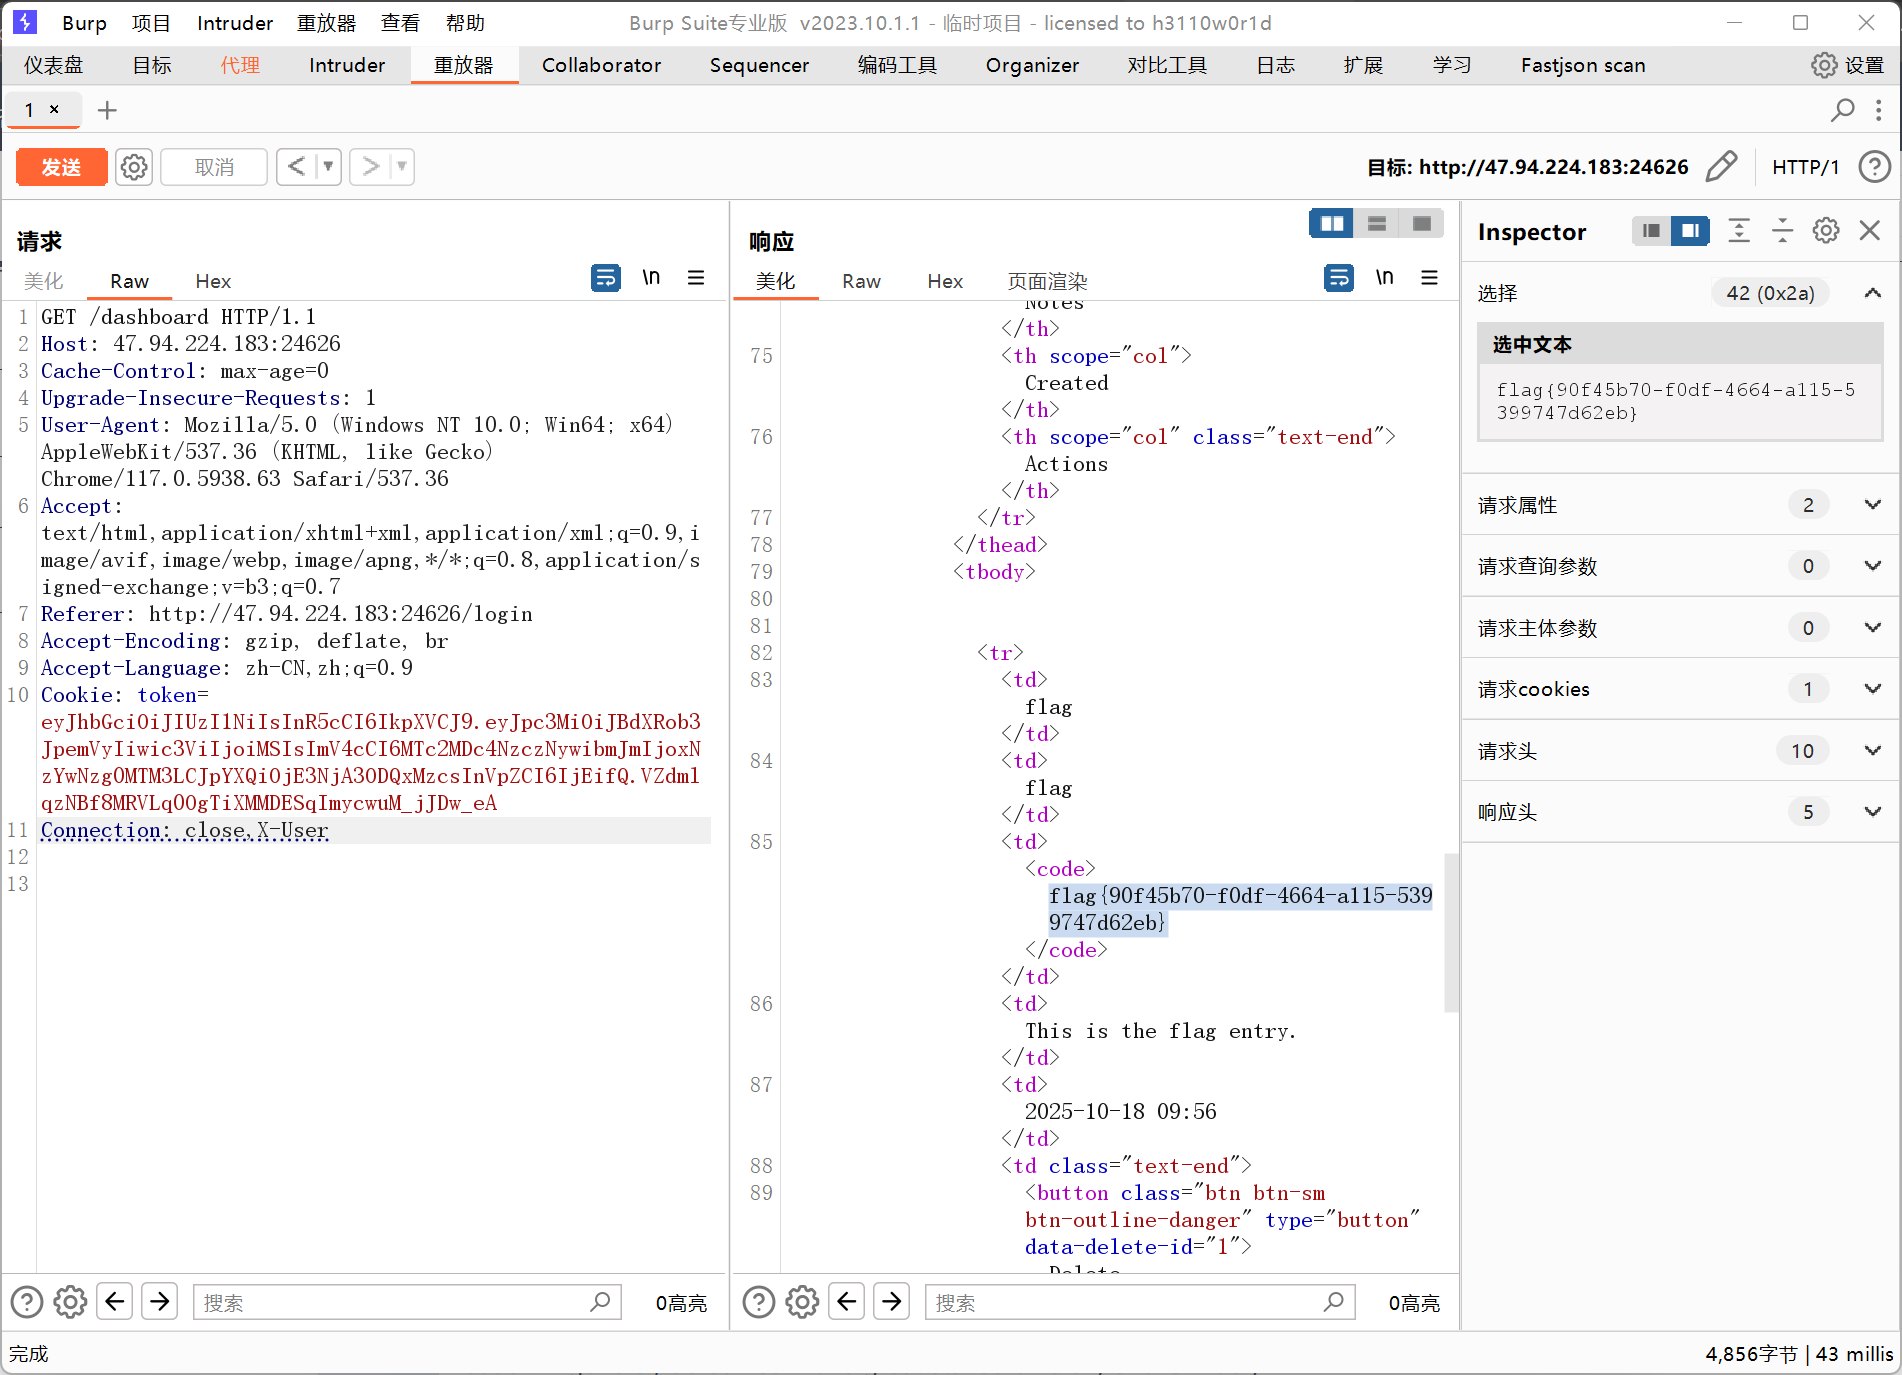Show non-printable chars in response panel
This screenshot has width=1902, height=1375.
(x=1384, y=278)
